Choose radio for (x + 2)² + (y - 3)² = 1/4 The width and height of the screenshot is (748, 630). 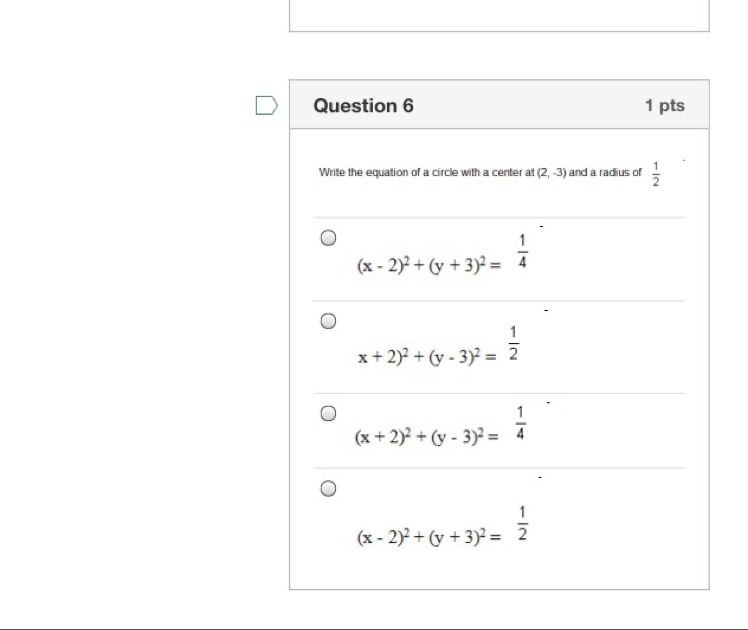coord(328,413)
